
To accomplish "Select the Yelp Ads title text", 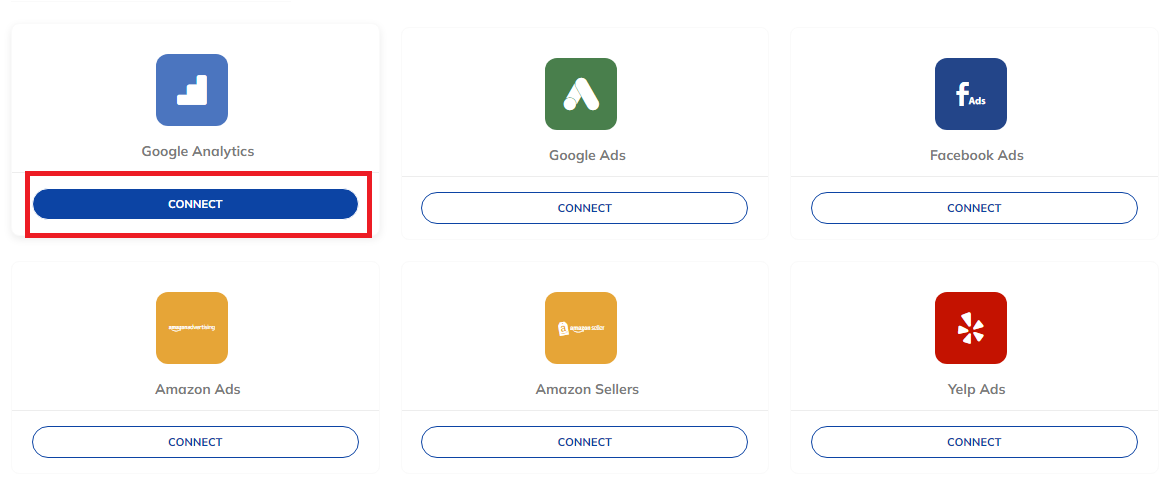I will click(x=977, y=389).
